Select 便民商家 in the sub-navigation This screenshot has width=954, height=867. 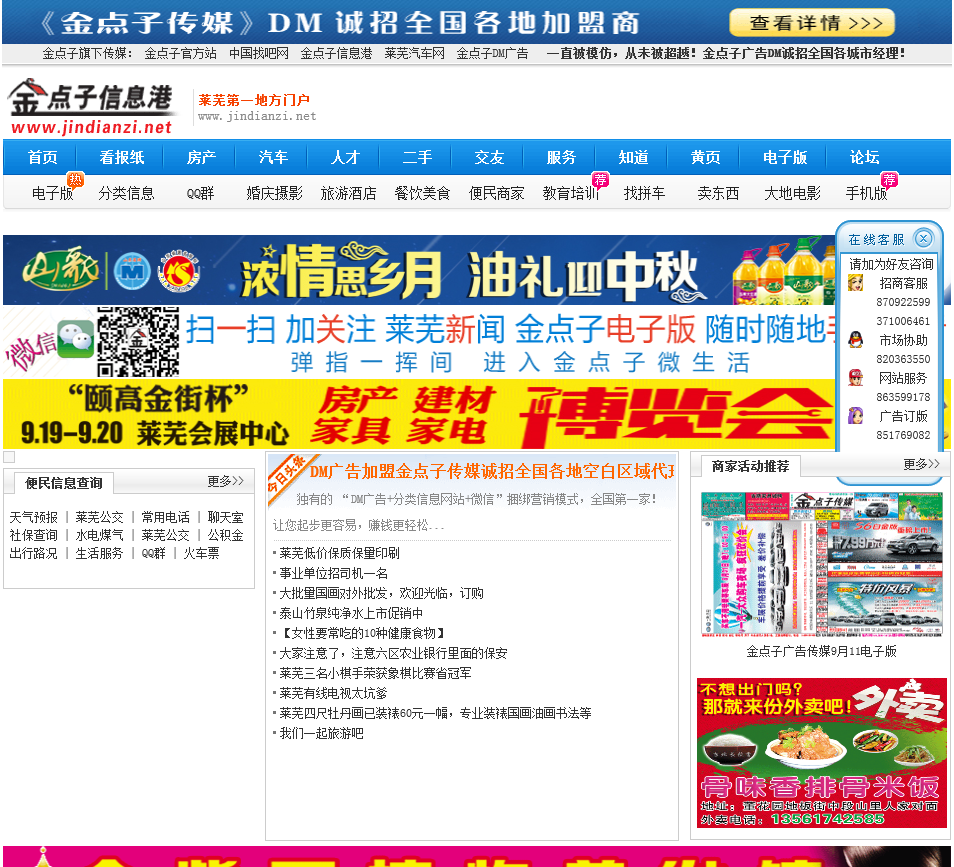496,193
